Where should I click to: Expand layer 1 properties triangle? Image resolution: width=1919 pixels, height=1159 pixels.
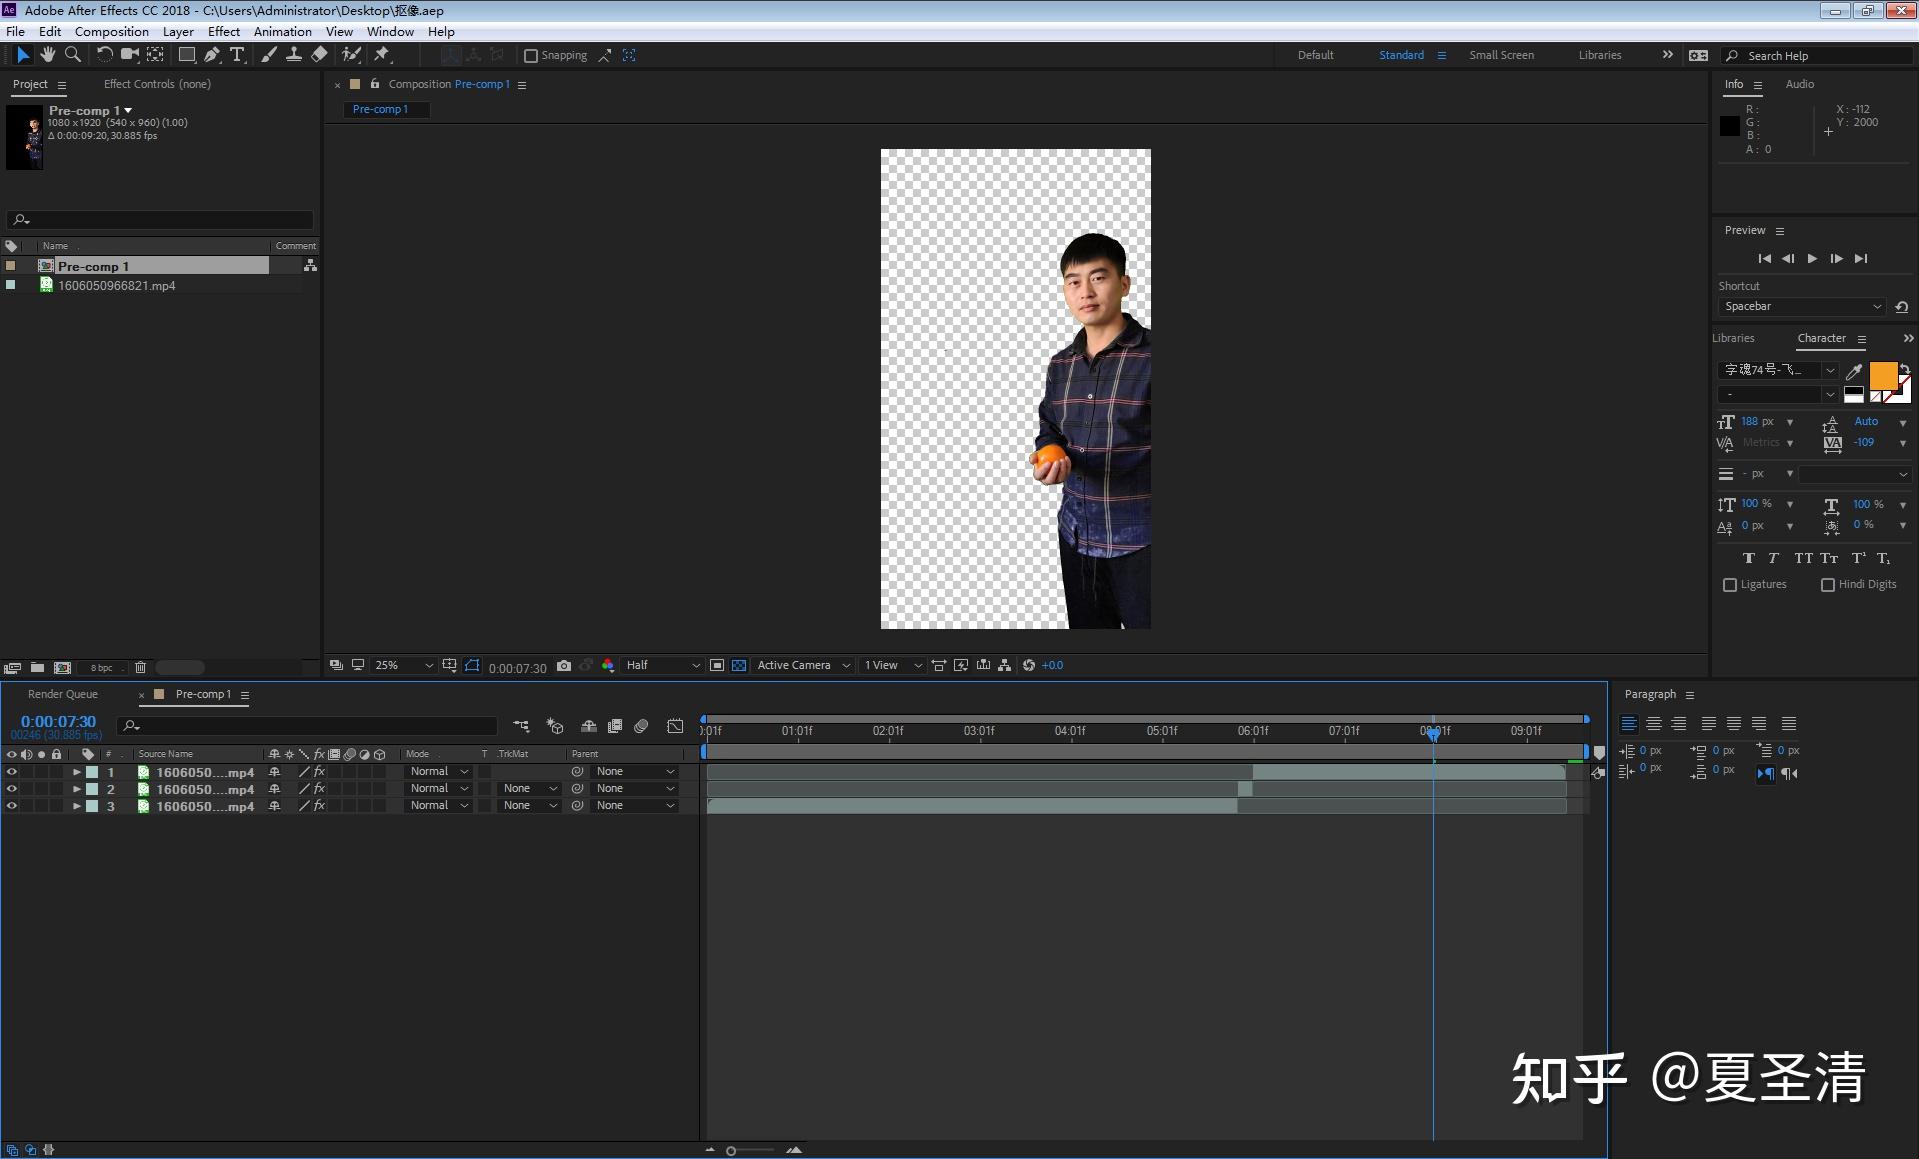coord(76,772)
